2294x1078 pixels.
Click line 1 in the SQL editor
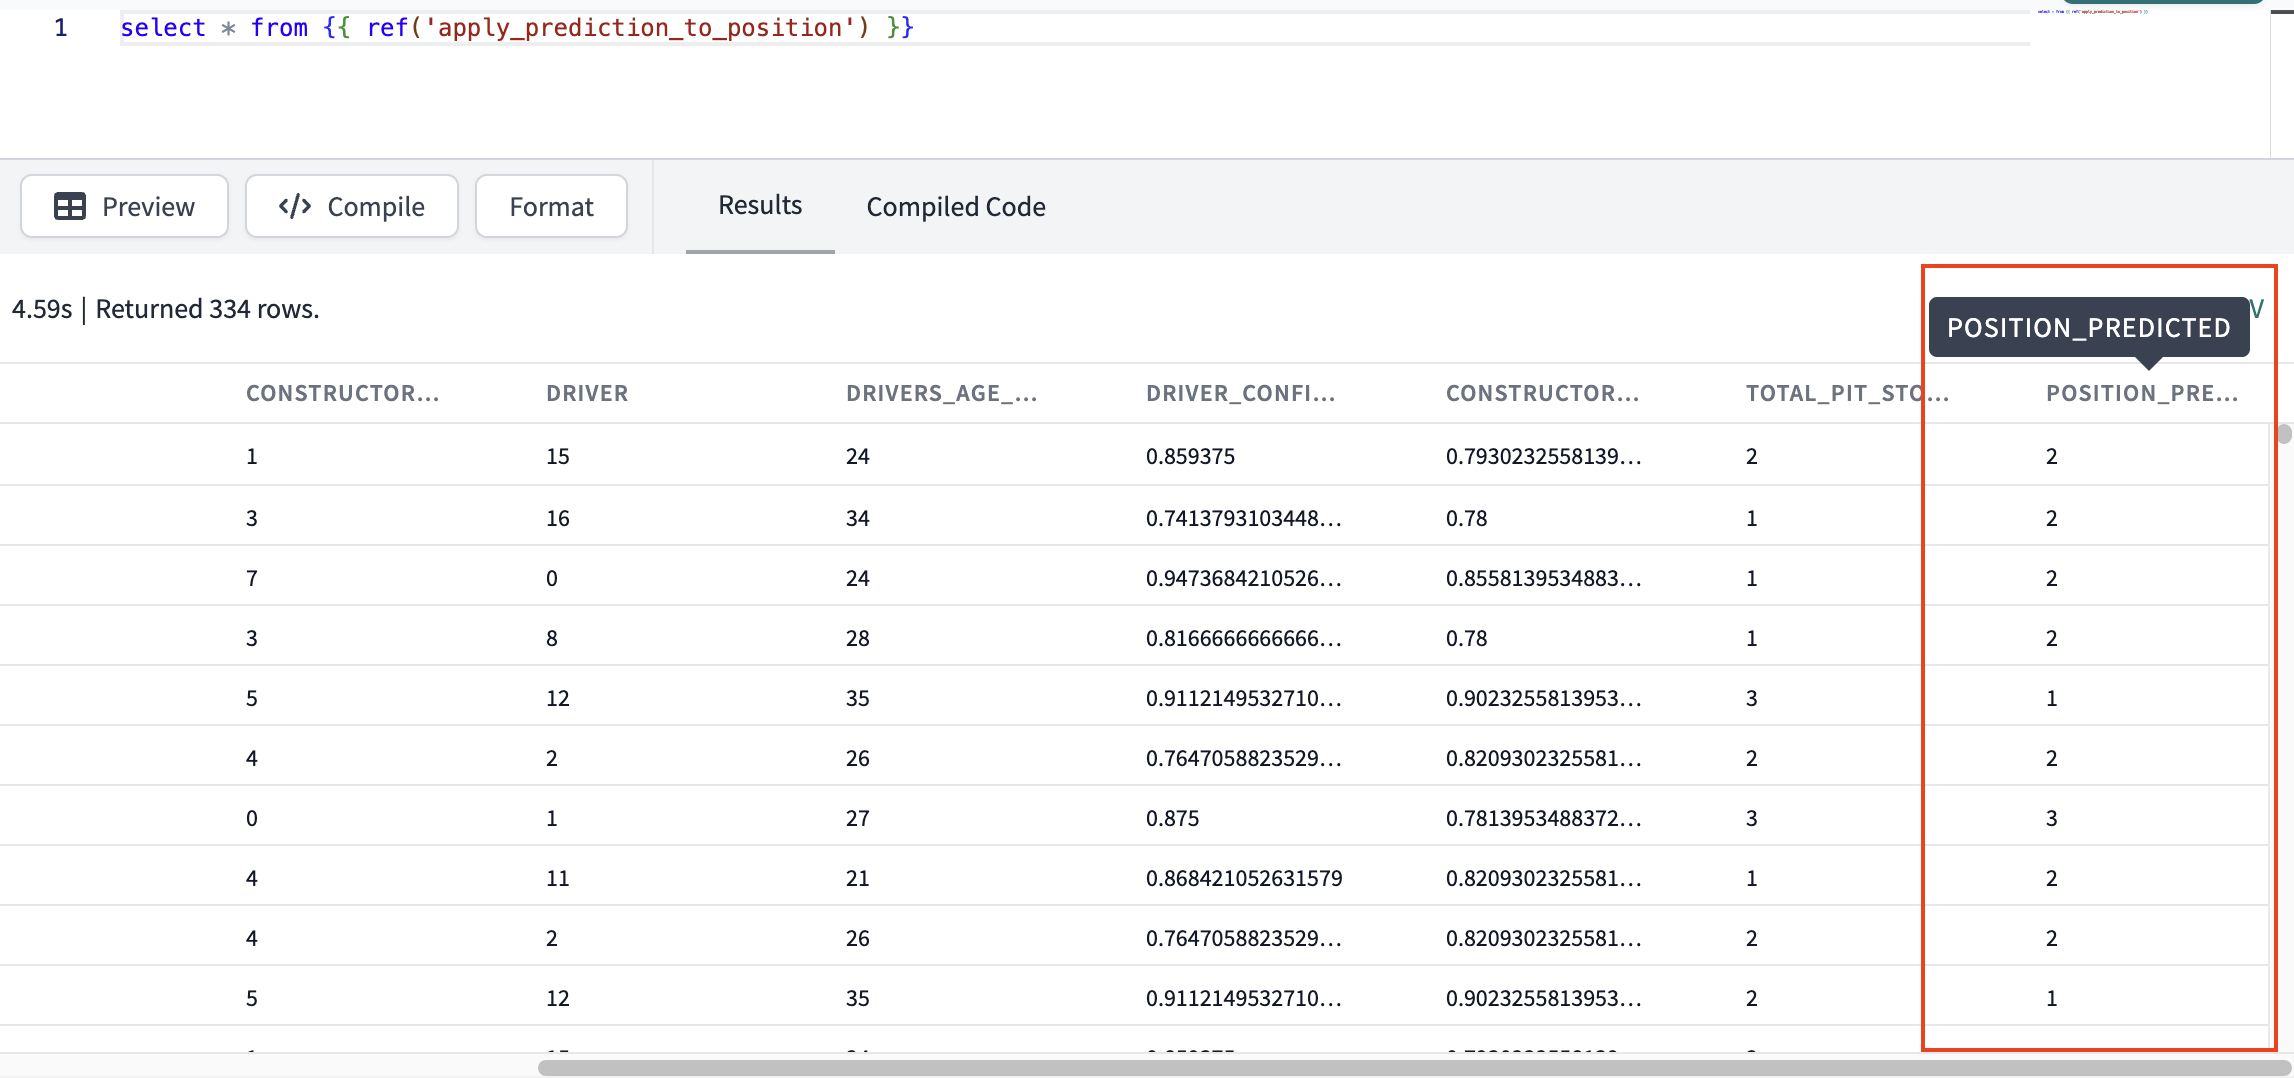pyautogui.click(x=61, y=27)
